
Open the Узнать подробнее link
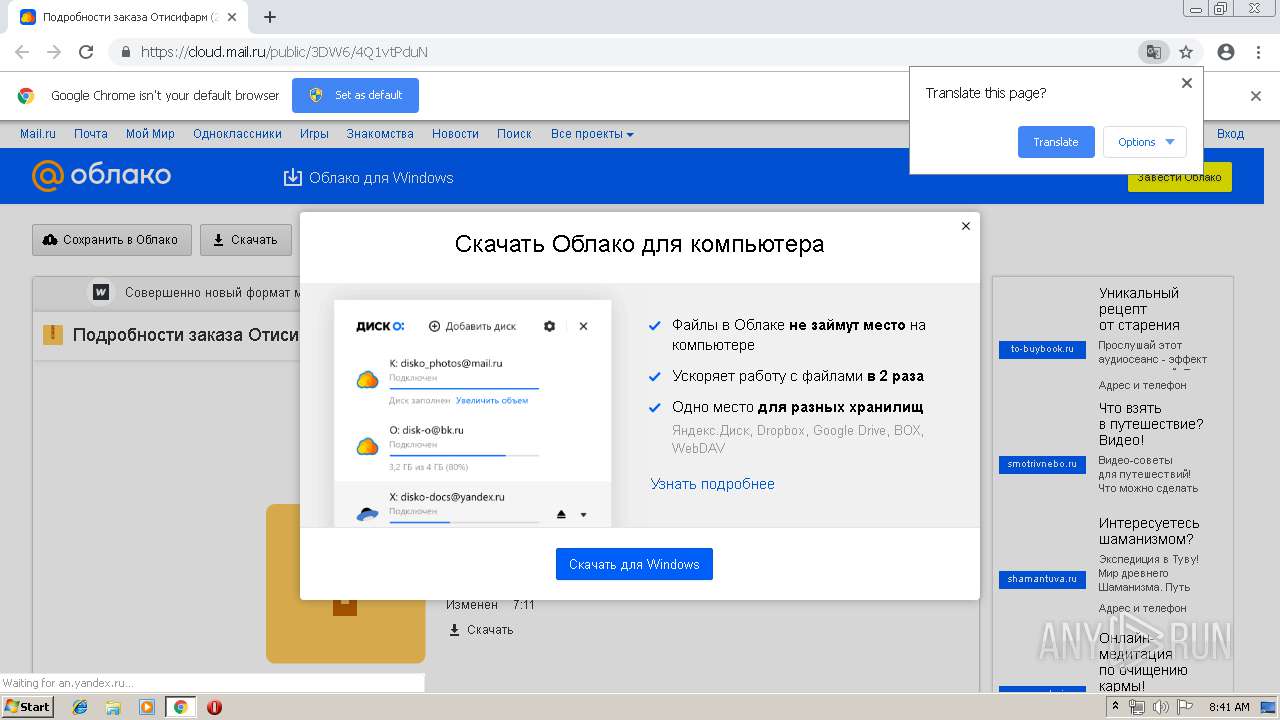coord(712,484)
